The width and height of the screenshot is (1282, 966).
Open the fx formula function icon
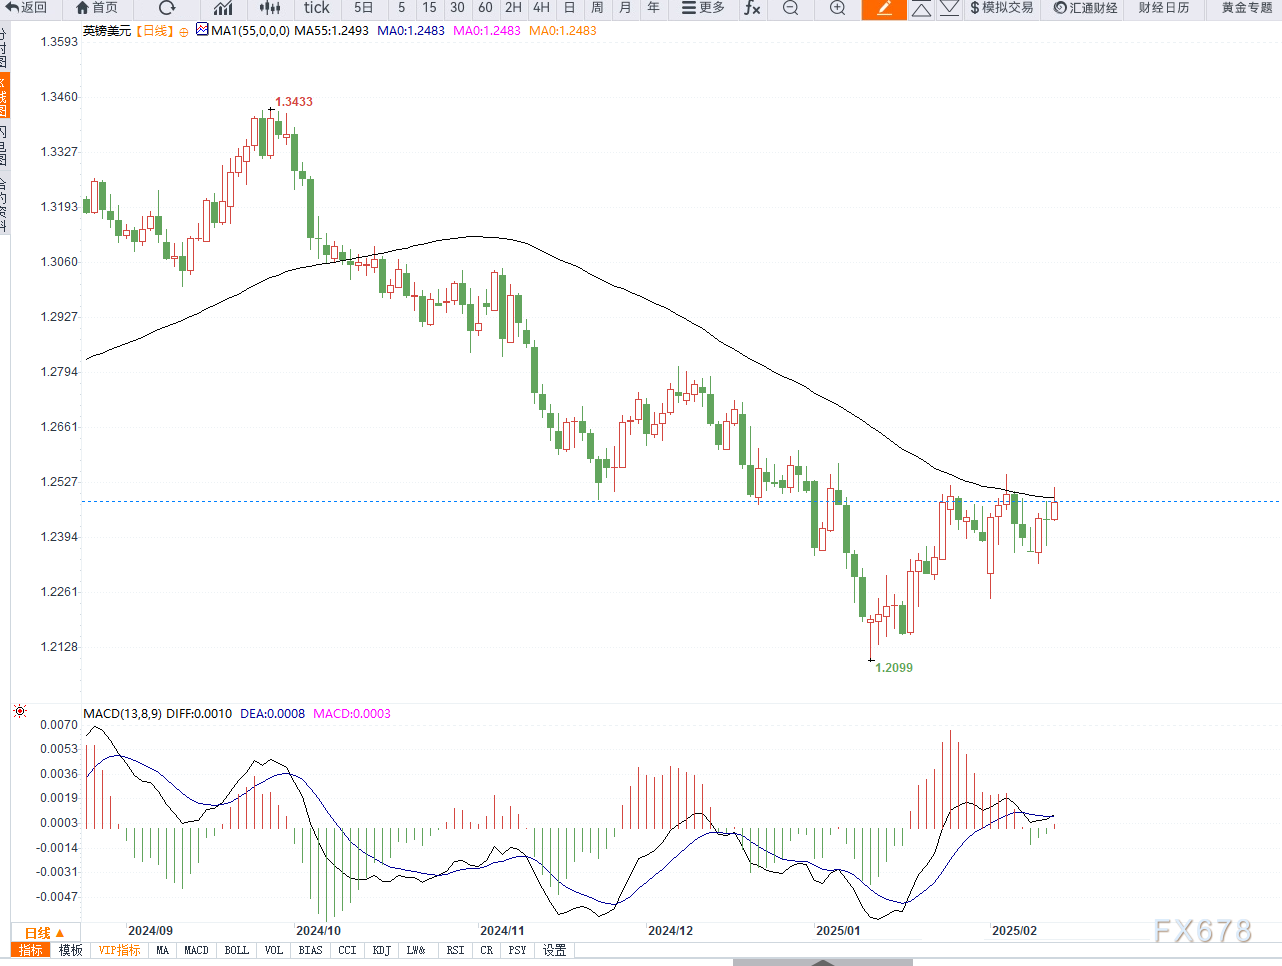[x=752, y=8]
